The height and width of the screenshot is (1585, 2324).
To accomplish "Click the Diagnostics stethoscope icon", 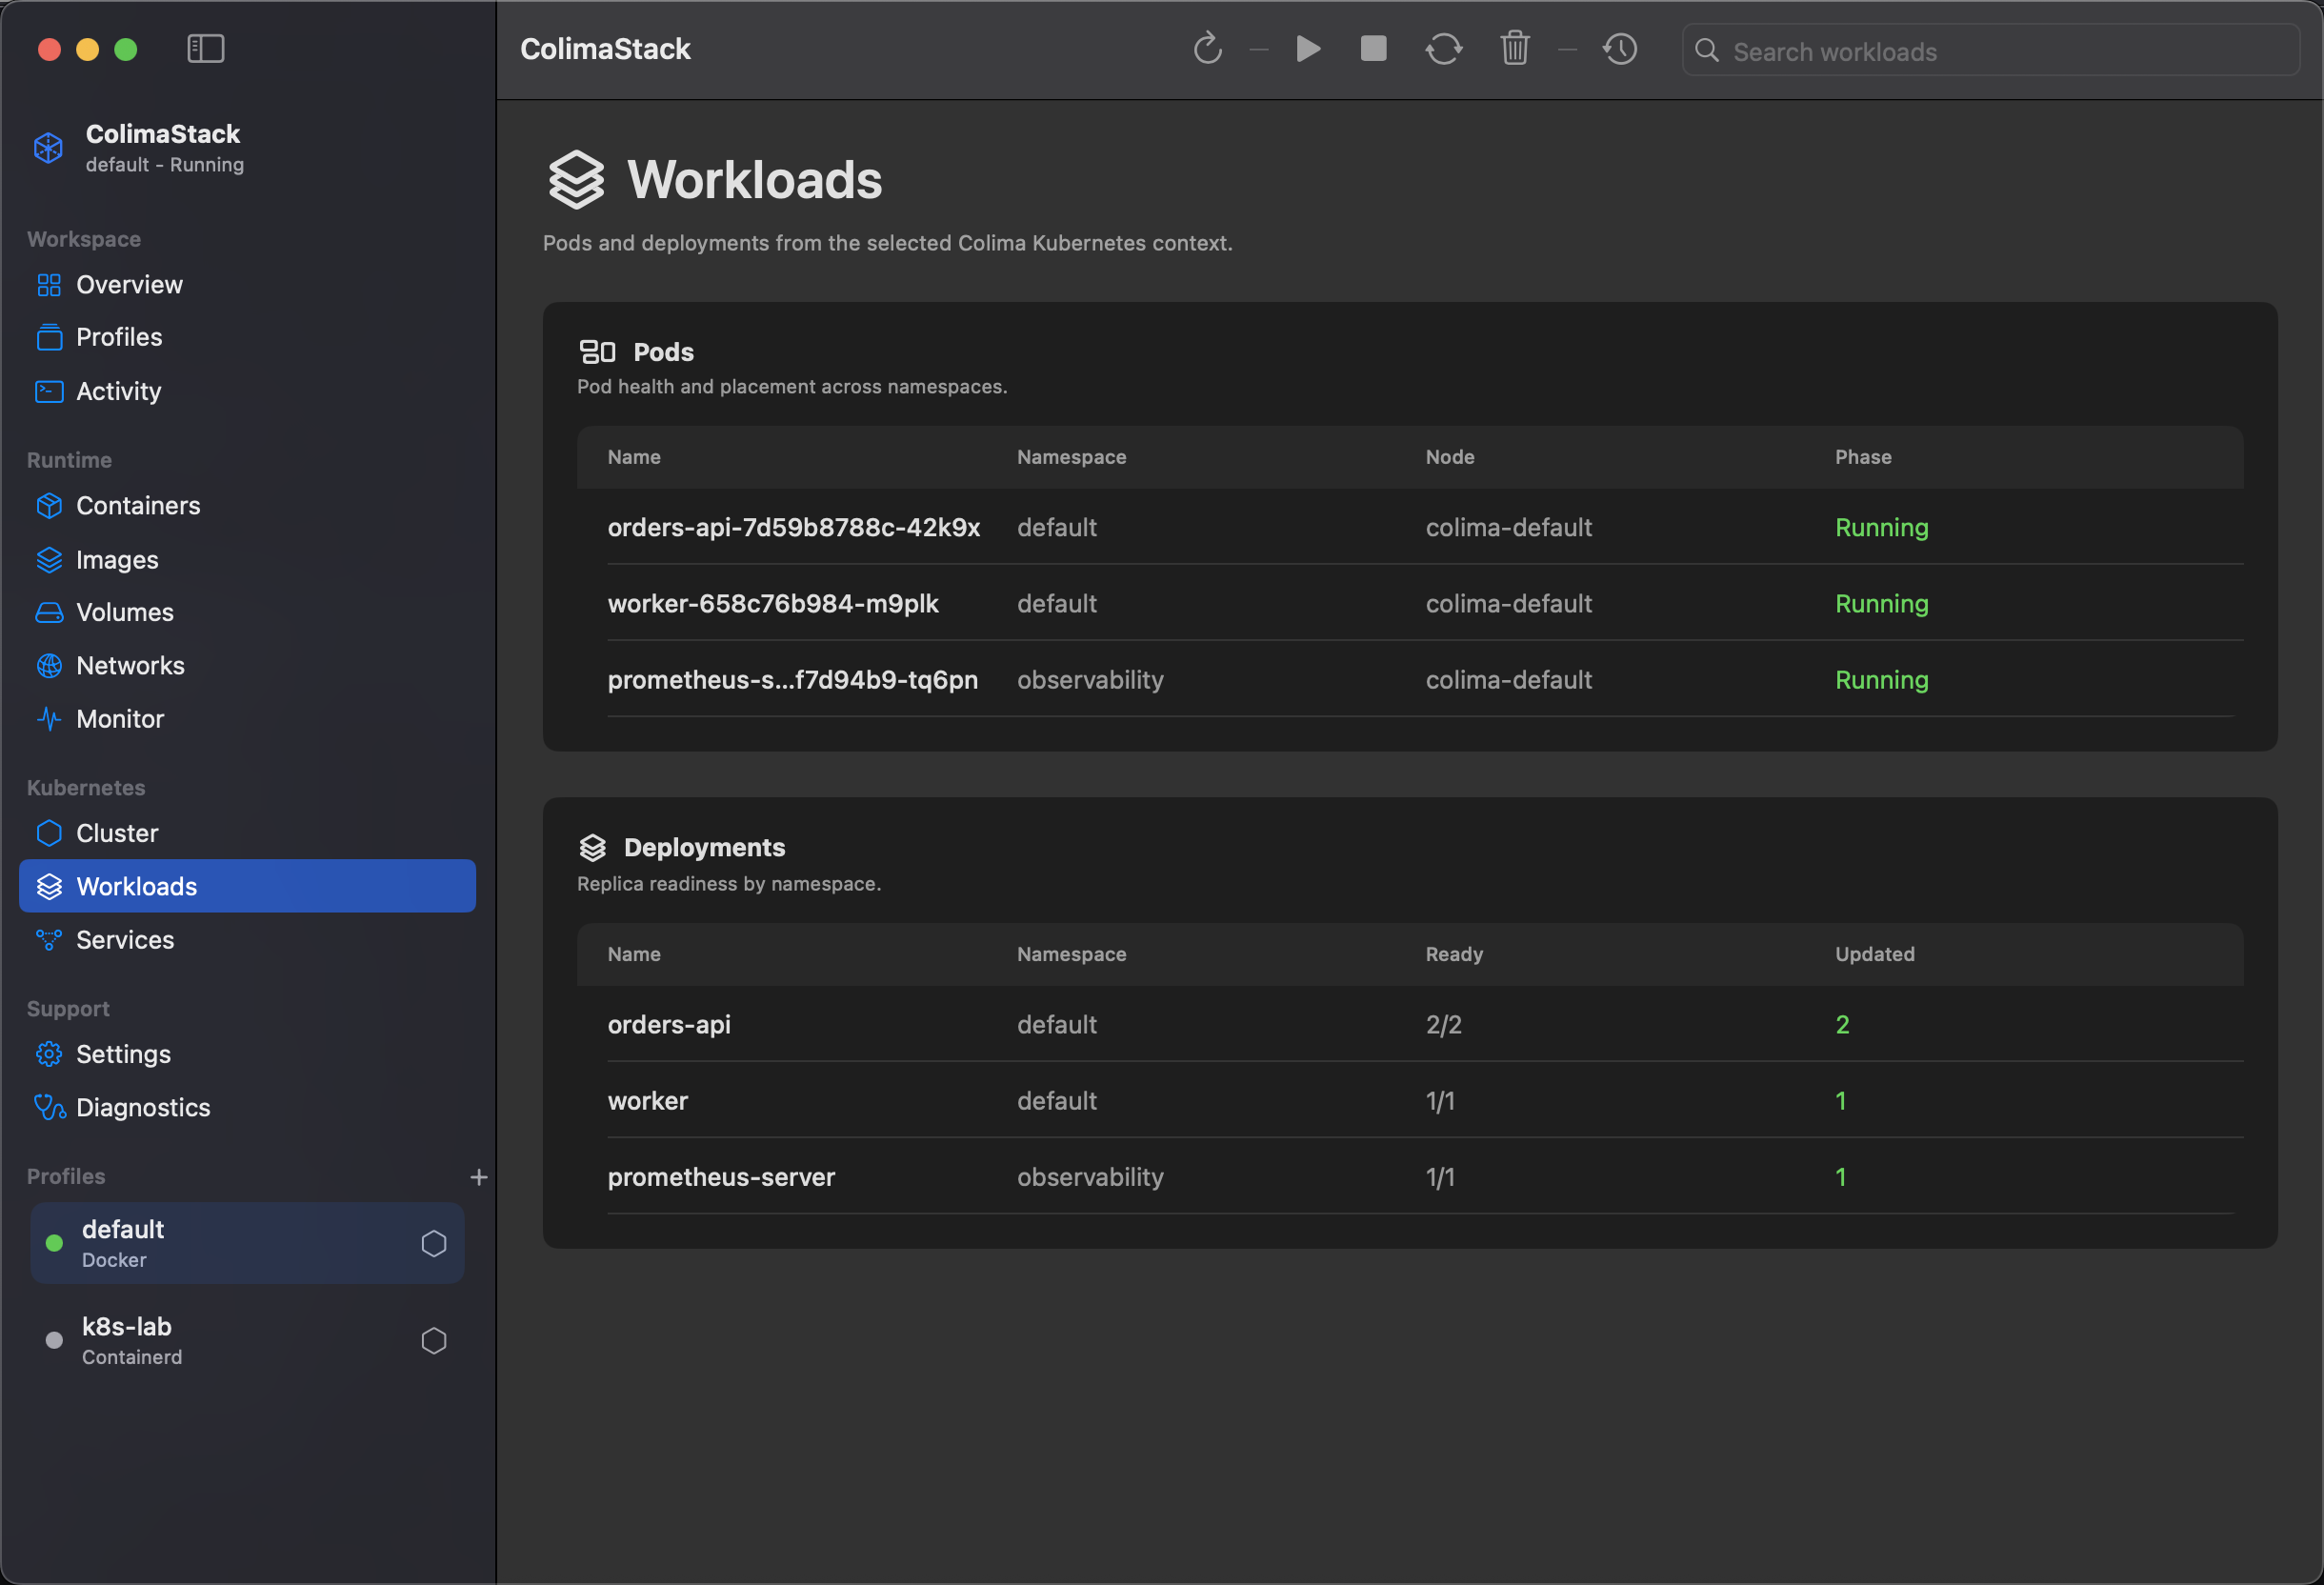I will pos(48,1108).
